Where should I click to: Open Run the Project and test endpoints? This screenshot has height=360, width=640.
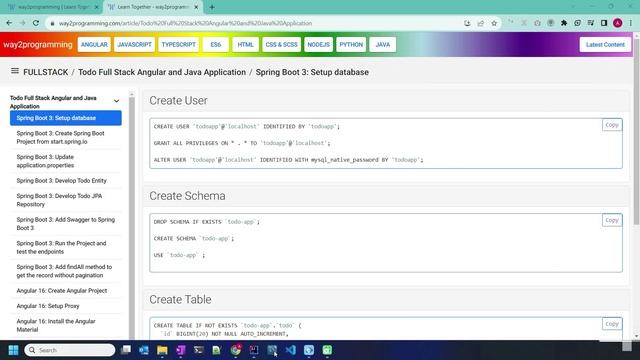(x=66, y=247)
